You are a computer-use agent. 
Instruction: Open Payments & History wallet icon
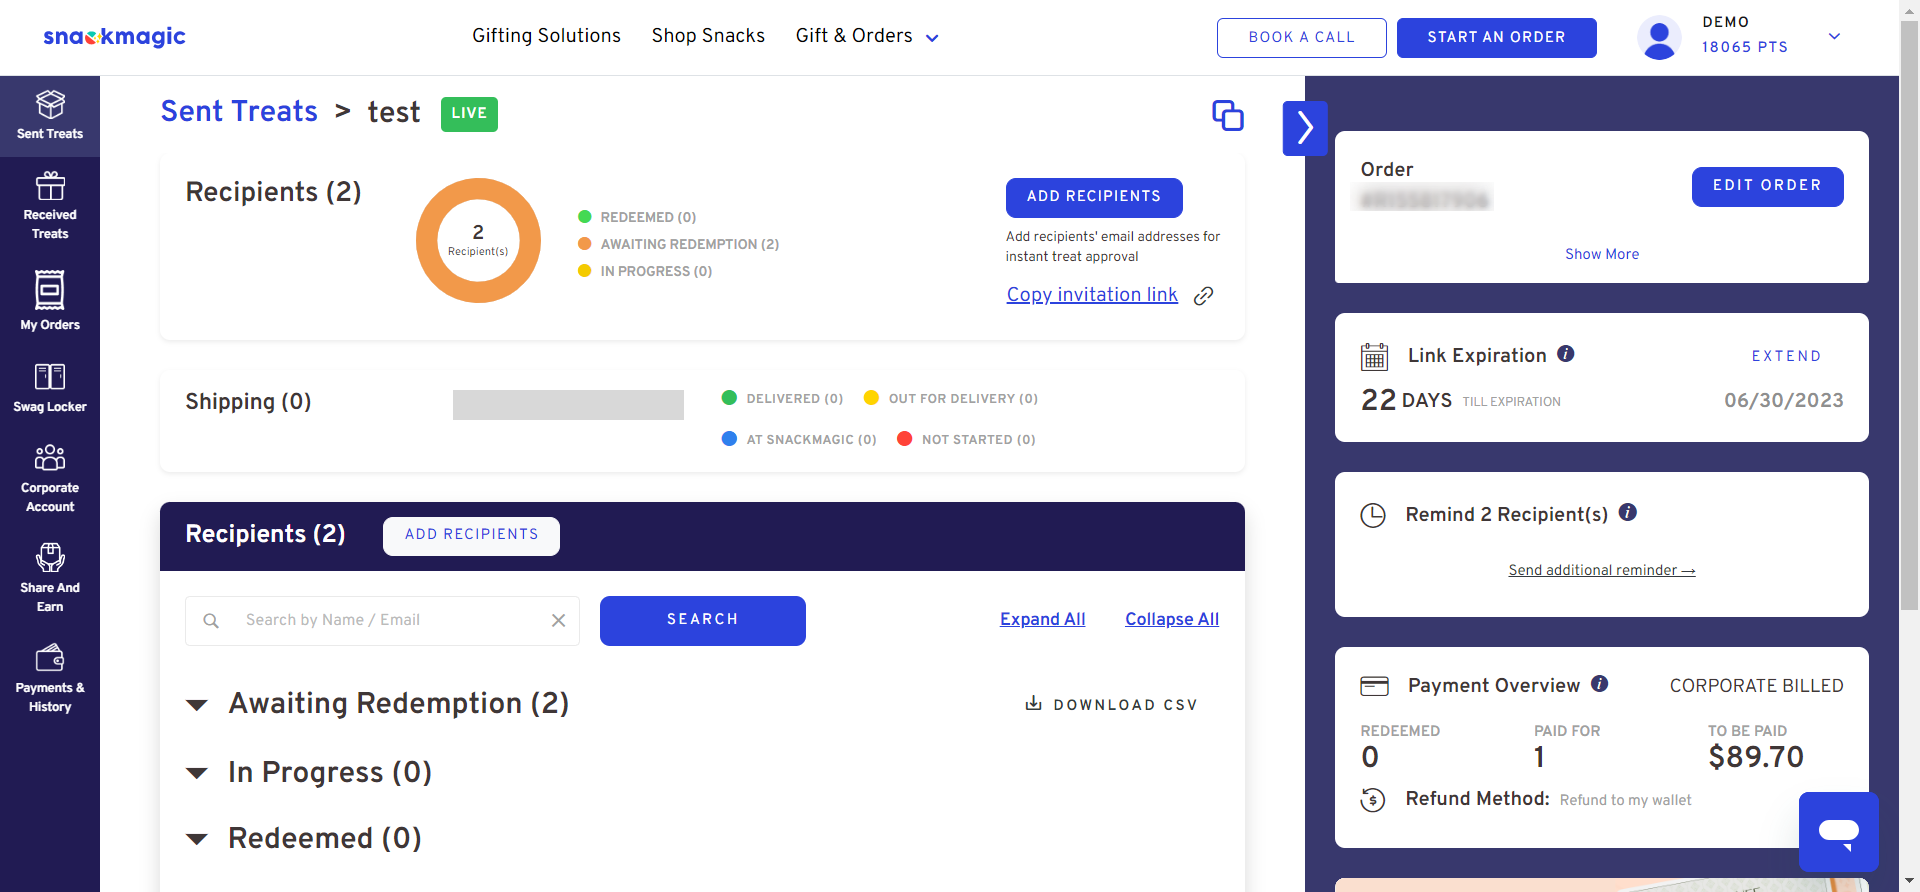50,657
